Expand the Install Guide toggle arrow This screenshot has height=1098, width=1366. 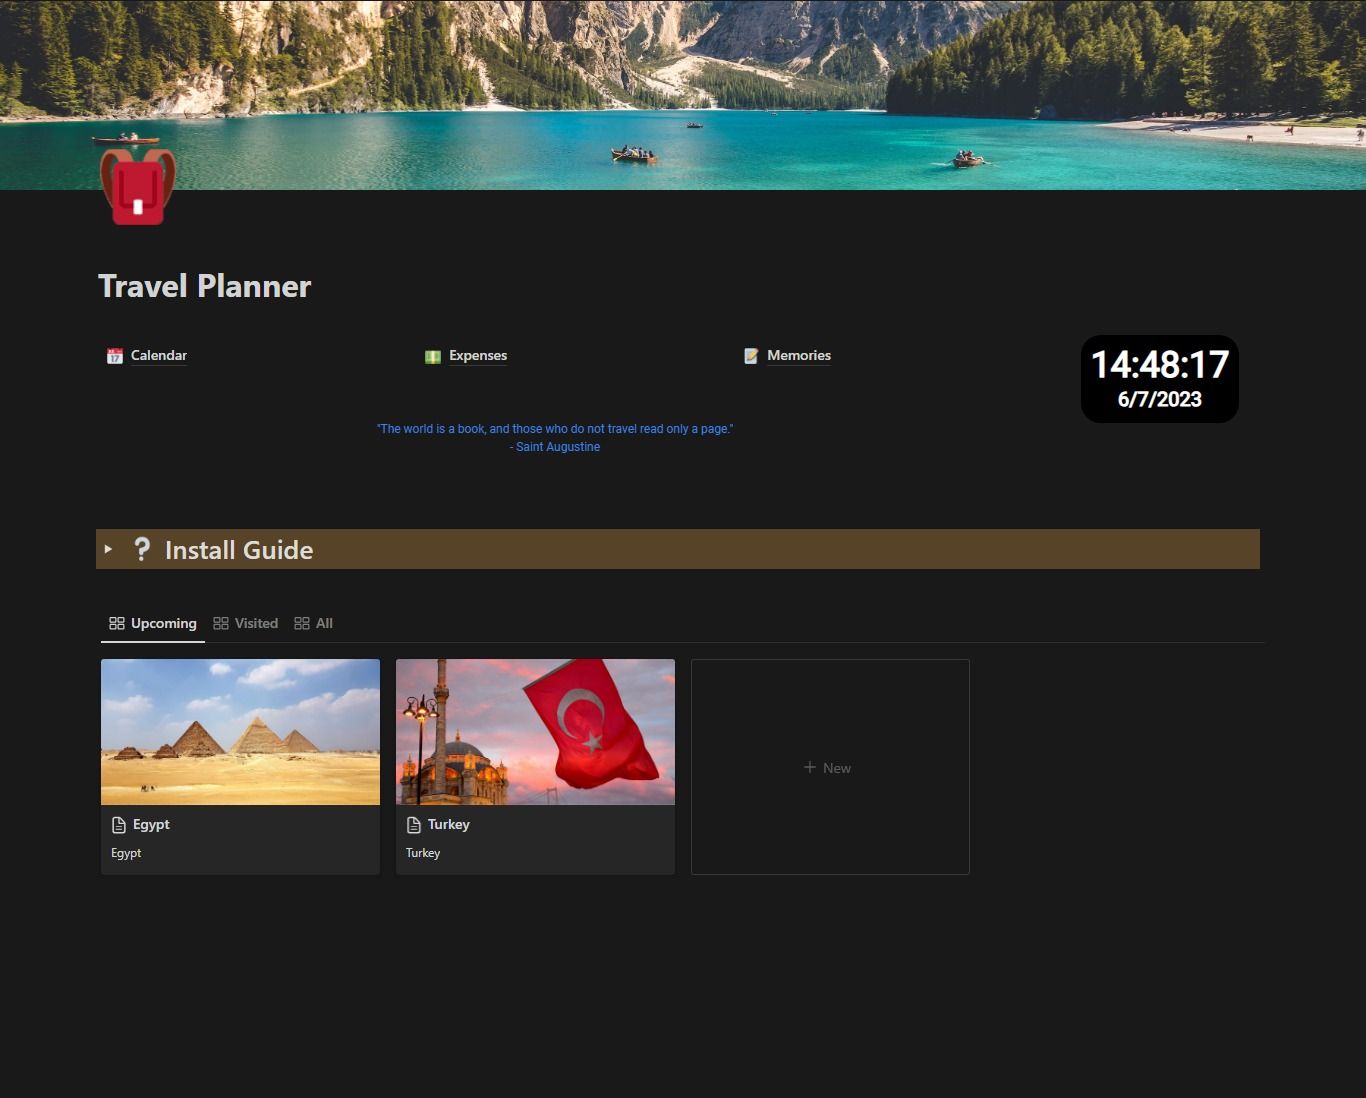coord(109,549)
